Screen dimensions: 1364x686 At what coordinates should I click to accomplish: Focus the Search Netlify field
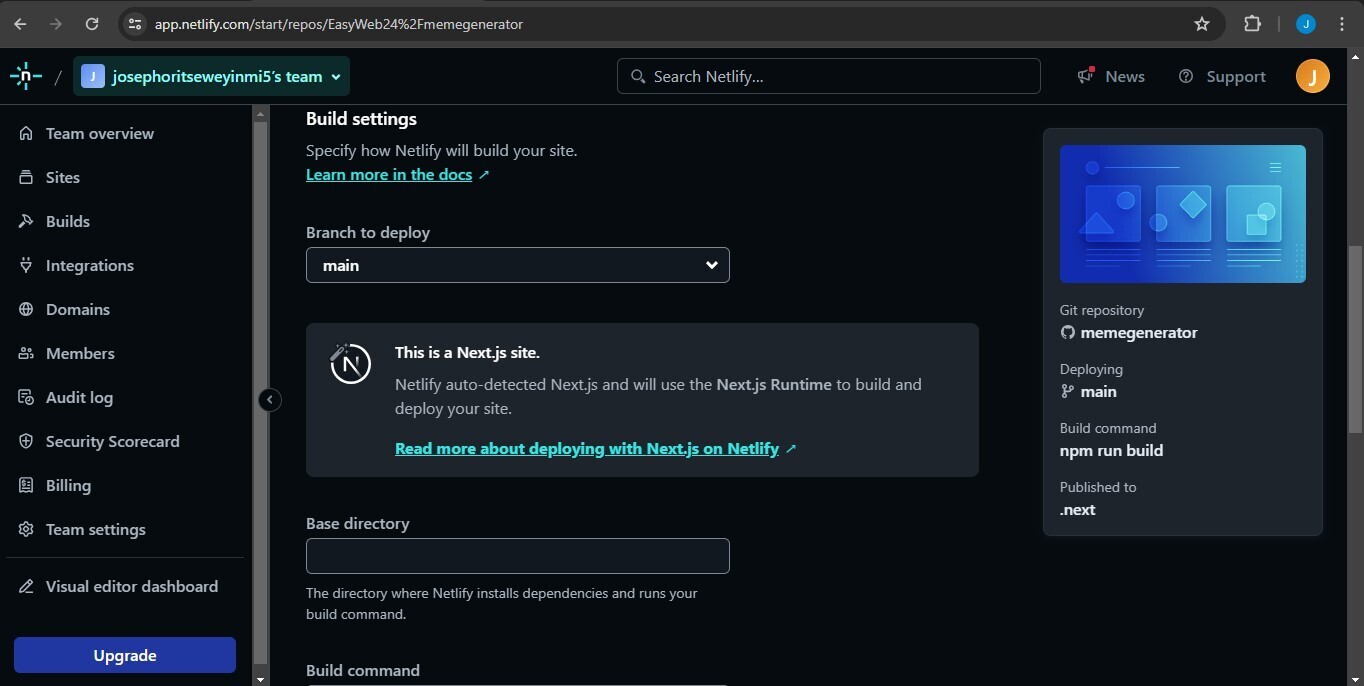840,76
